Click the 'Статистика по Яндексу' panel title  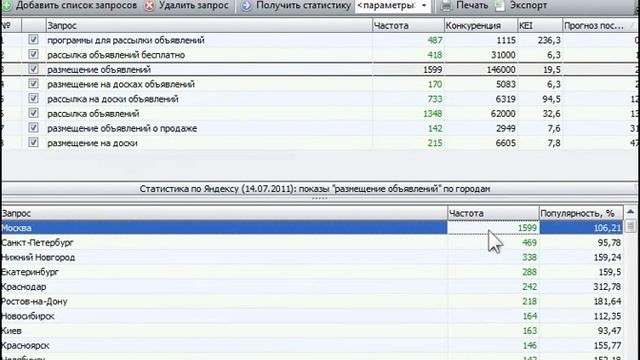pyautogui.click(x=315, y=189)
